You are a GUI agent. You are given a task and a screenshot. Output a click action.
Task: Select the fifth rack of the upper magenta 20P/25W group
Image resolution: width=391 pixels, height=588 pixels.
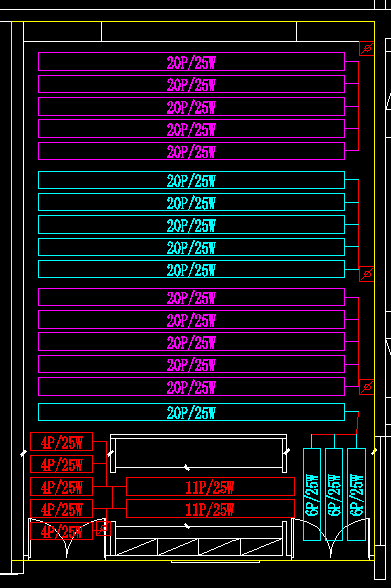(x=192, y=151)
